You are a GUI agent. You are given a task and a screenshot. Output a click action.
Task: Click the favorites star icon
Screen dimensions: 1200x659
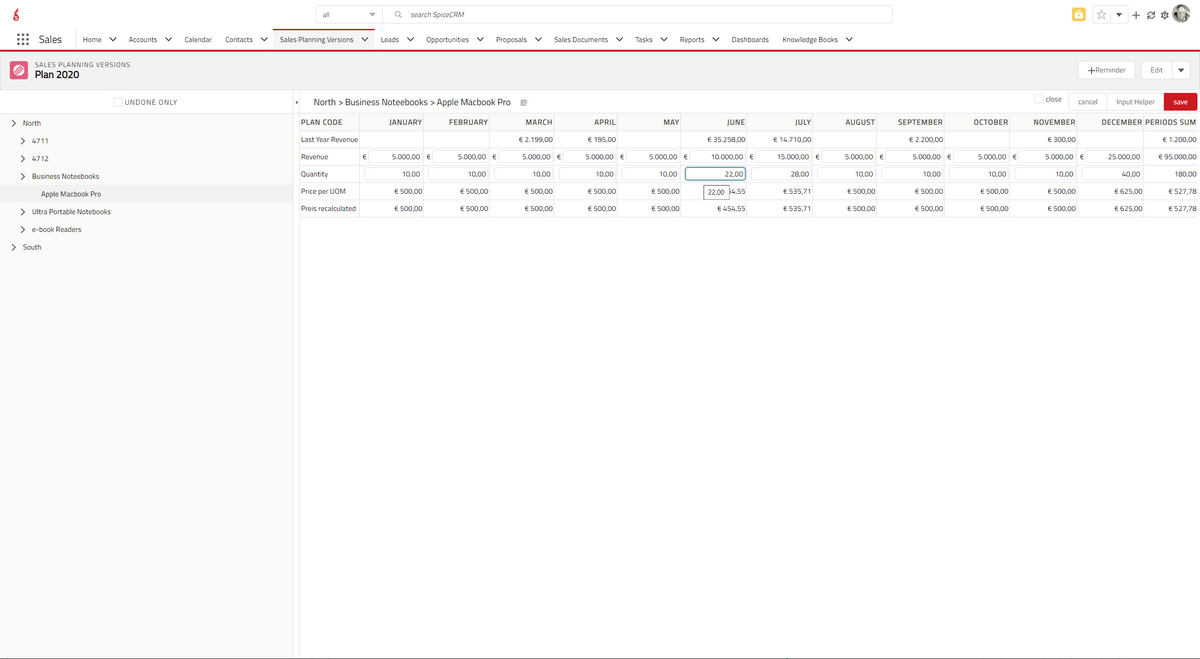[1101, 15]
